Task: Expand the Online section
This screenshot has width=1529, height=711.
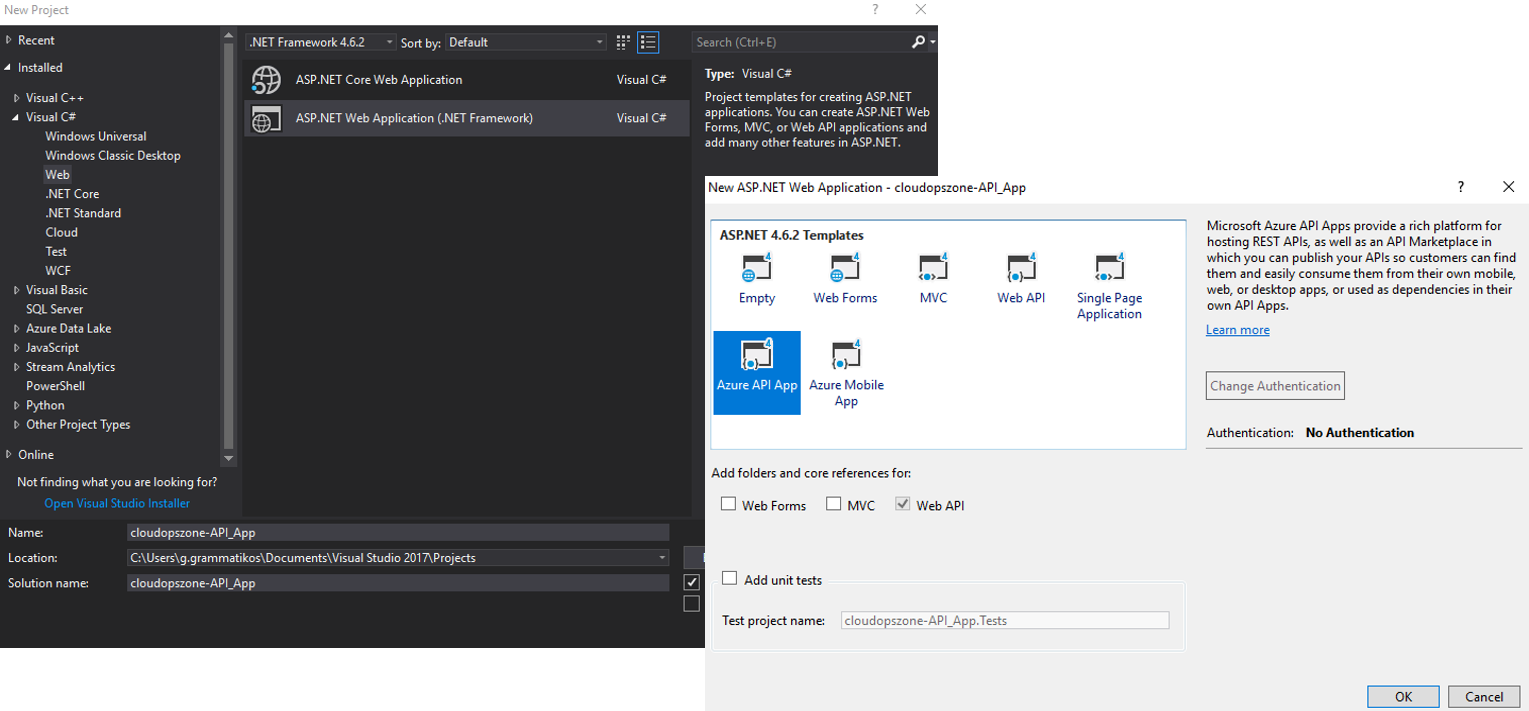Action: (9, 454)
